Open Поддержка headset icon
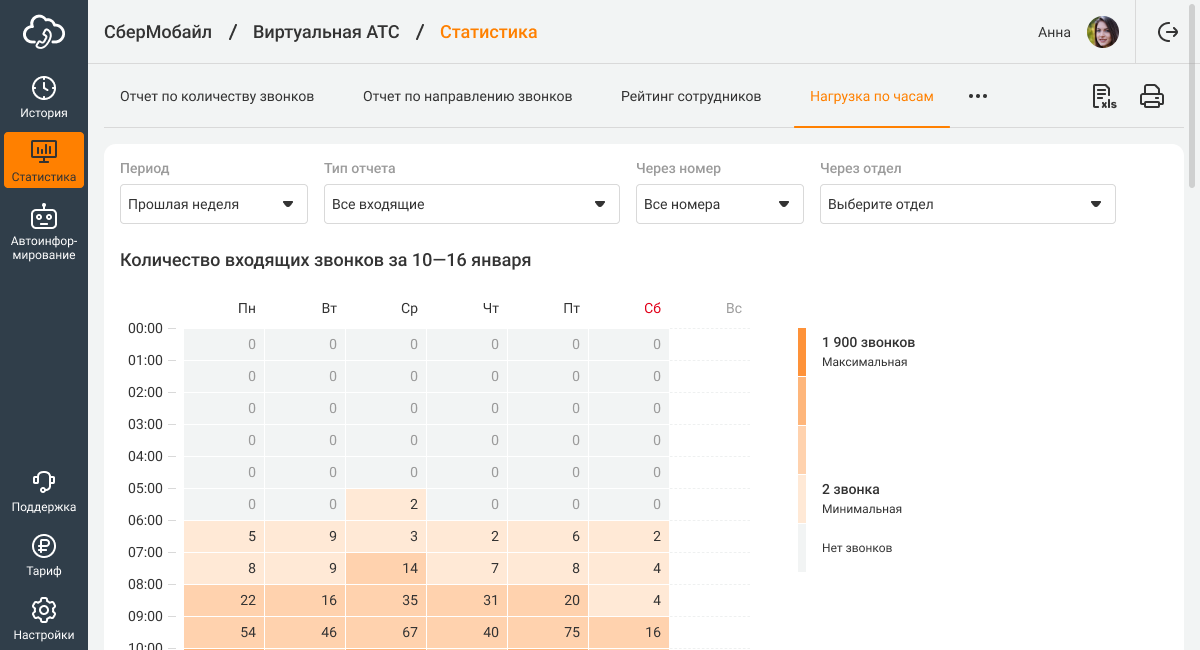Image resolution: width=1200 pixels, height=650 pixels. point(44,491)
